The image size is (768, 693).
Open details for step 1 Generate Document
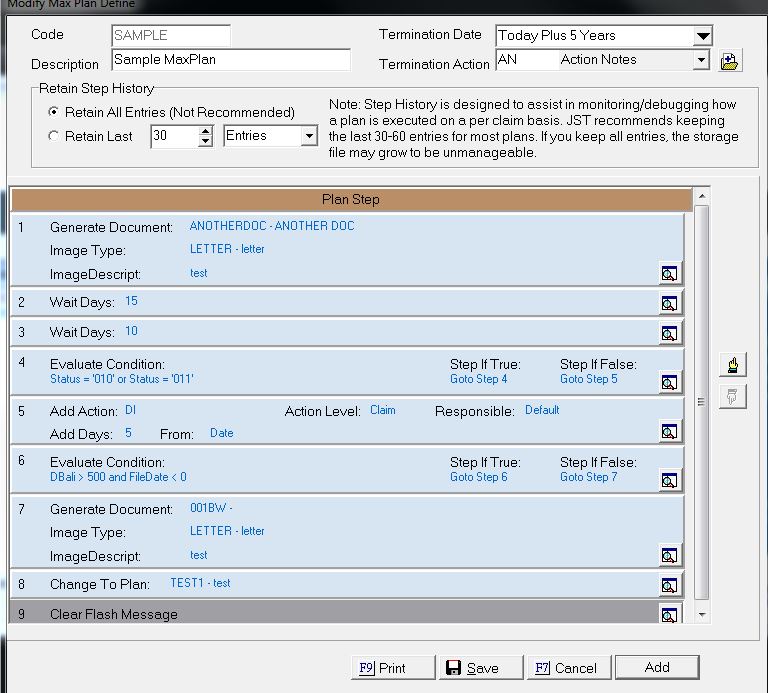[669, 273]
